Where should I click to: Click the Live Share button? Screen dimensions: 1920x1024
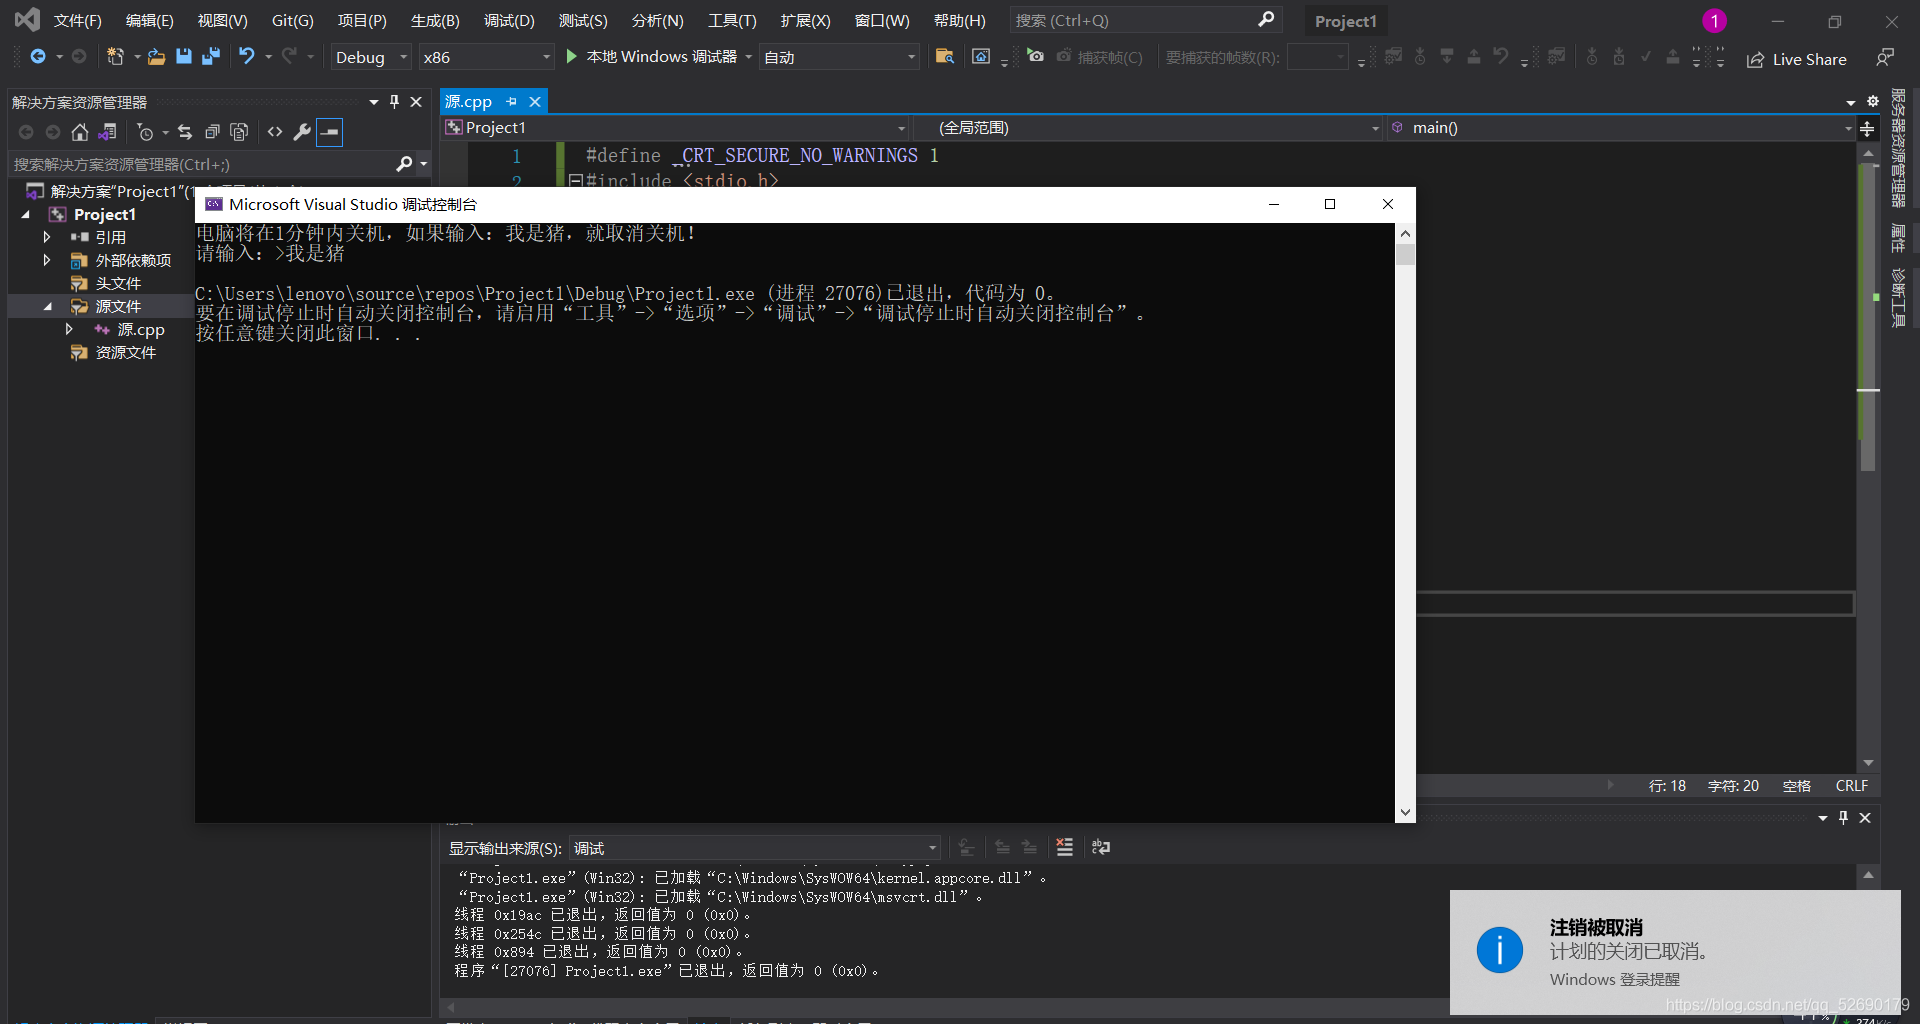click(x=1797, y=60)
